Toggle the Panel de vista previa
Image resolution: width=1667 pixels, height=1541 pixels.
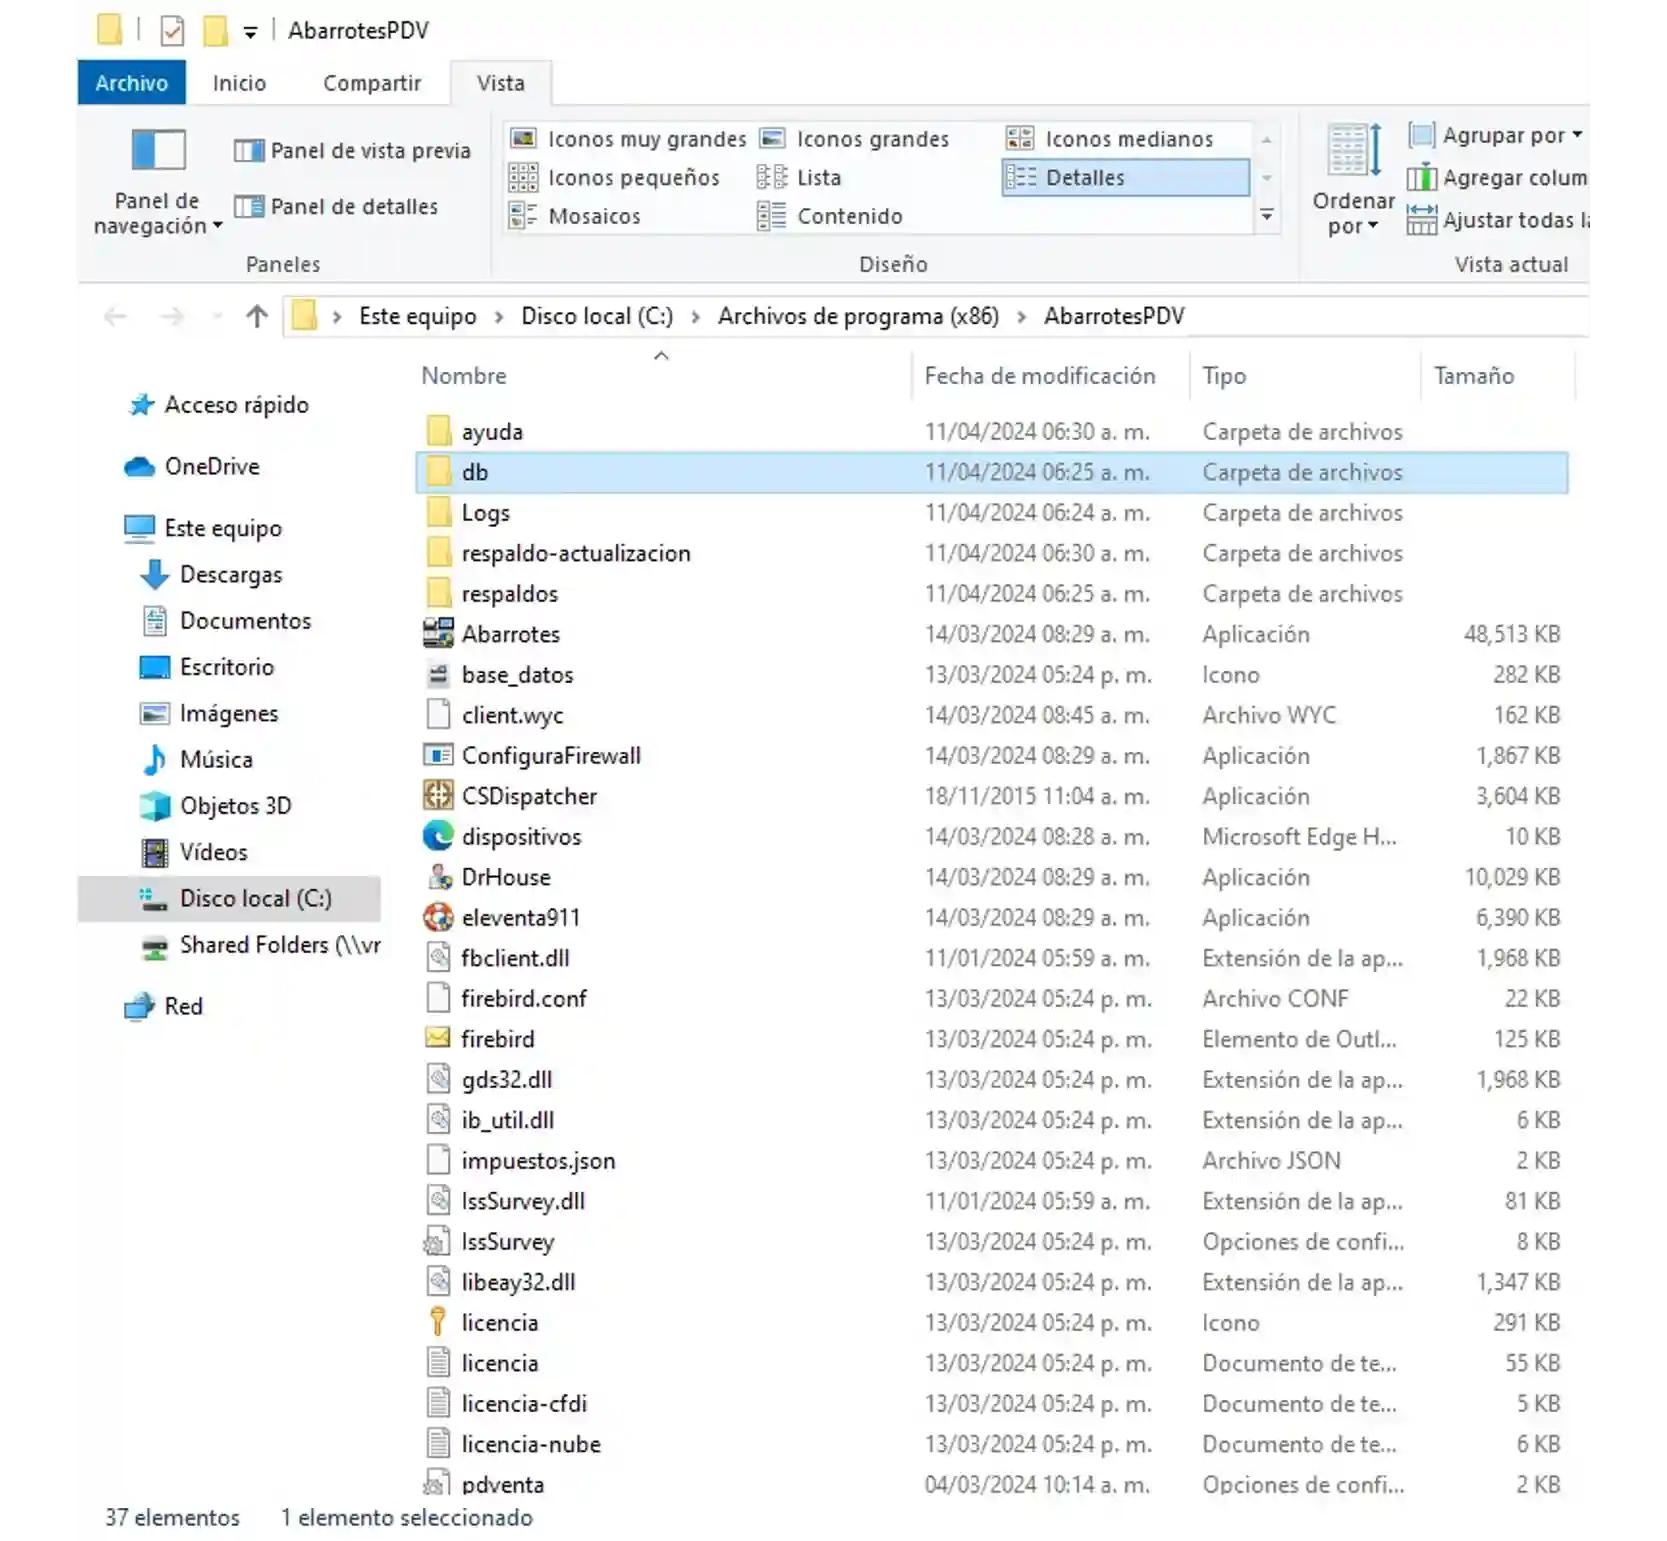(352, 151)
